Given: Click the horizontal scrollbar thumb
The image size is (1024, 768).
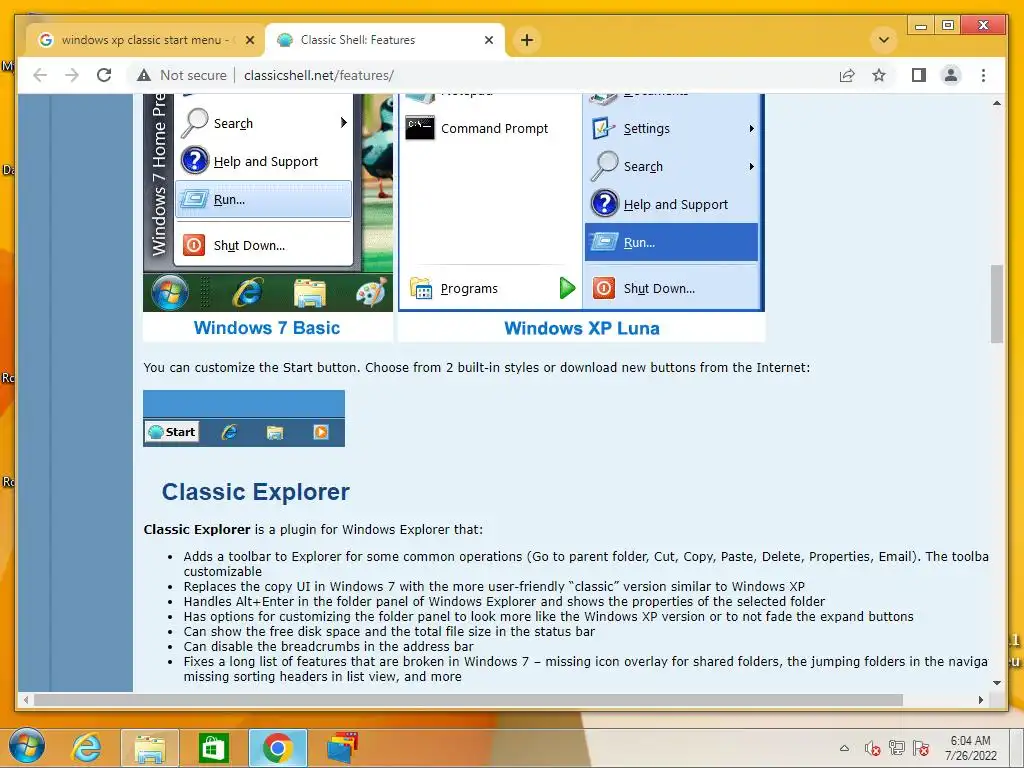Looking at the screenshot, I should 468,700.
